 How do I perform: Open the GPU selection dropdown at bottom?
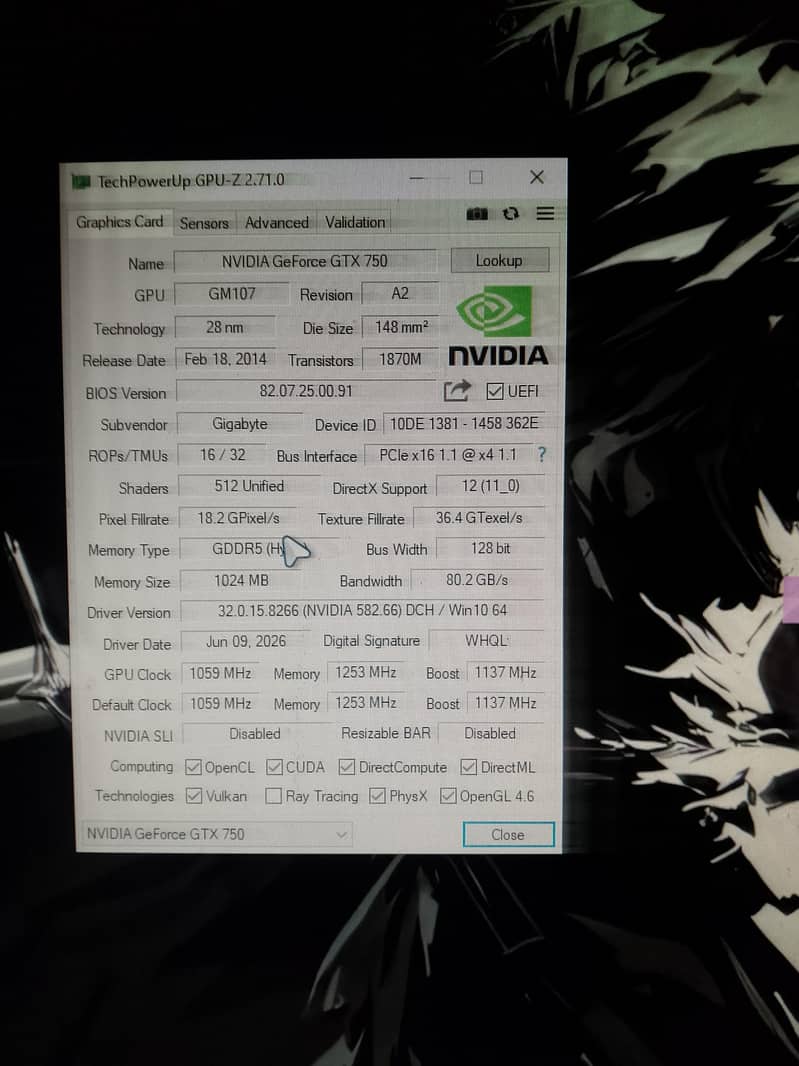pos(216,834)
